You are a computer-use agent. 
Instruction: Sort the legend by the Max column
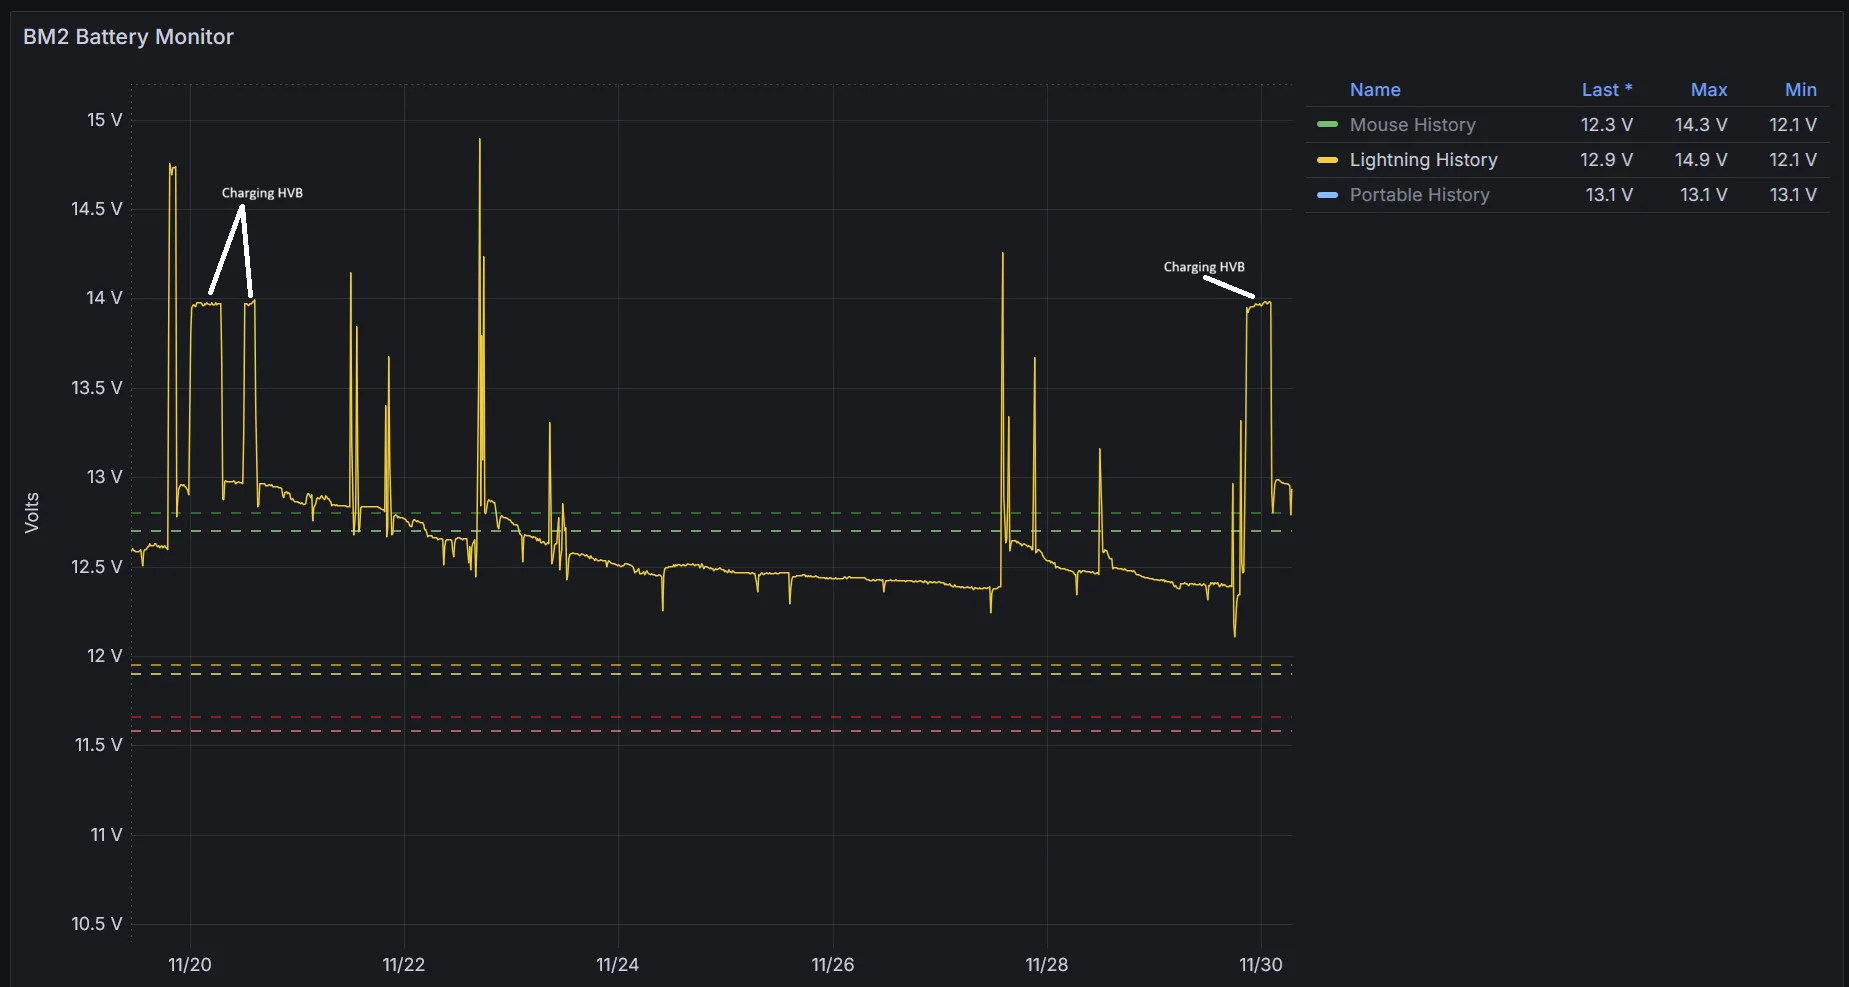pos(1708,90)
